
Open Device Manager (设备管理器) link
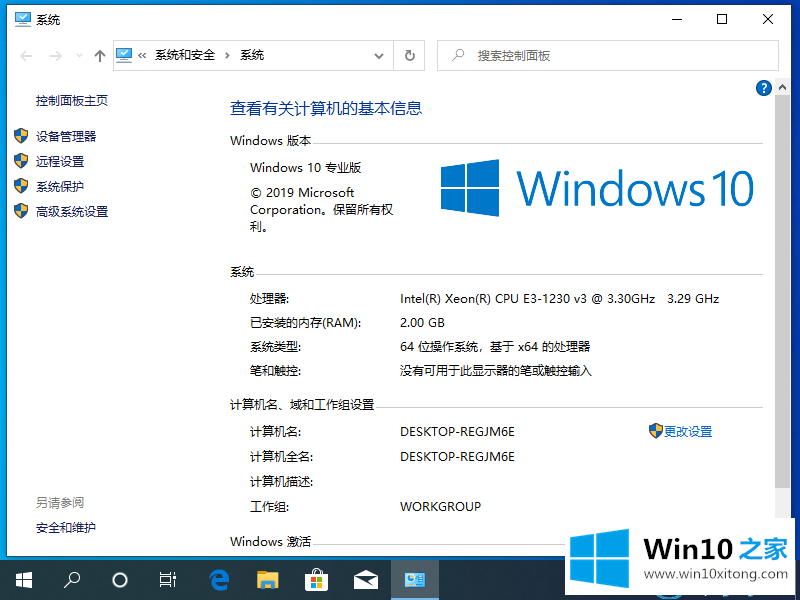(x=66, y=136)
